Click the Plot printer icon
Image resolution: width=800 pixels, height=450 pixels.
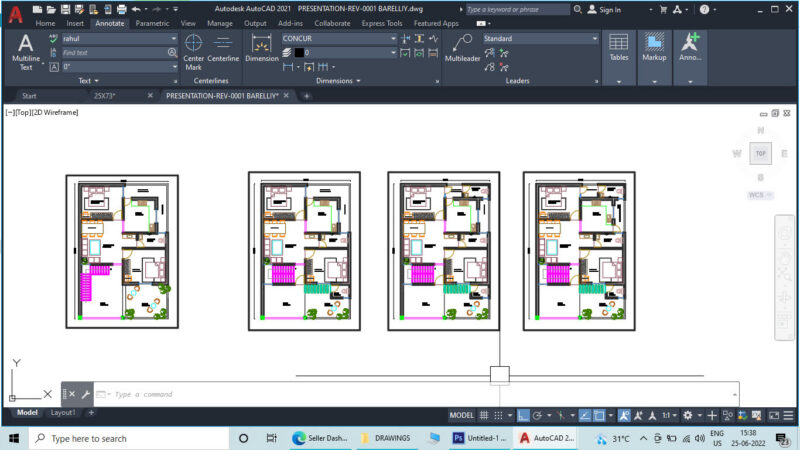tap(121, 9)
